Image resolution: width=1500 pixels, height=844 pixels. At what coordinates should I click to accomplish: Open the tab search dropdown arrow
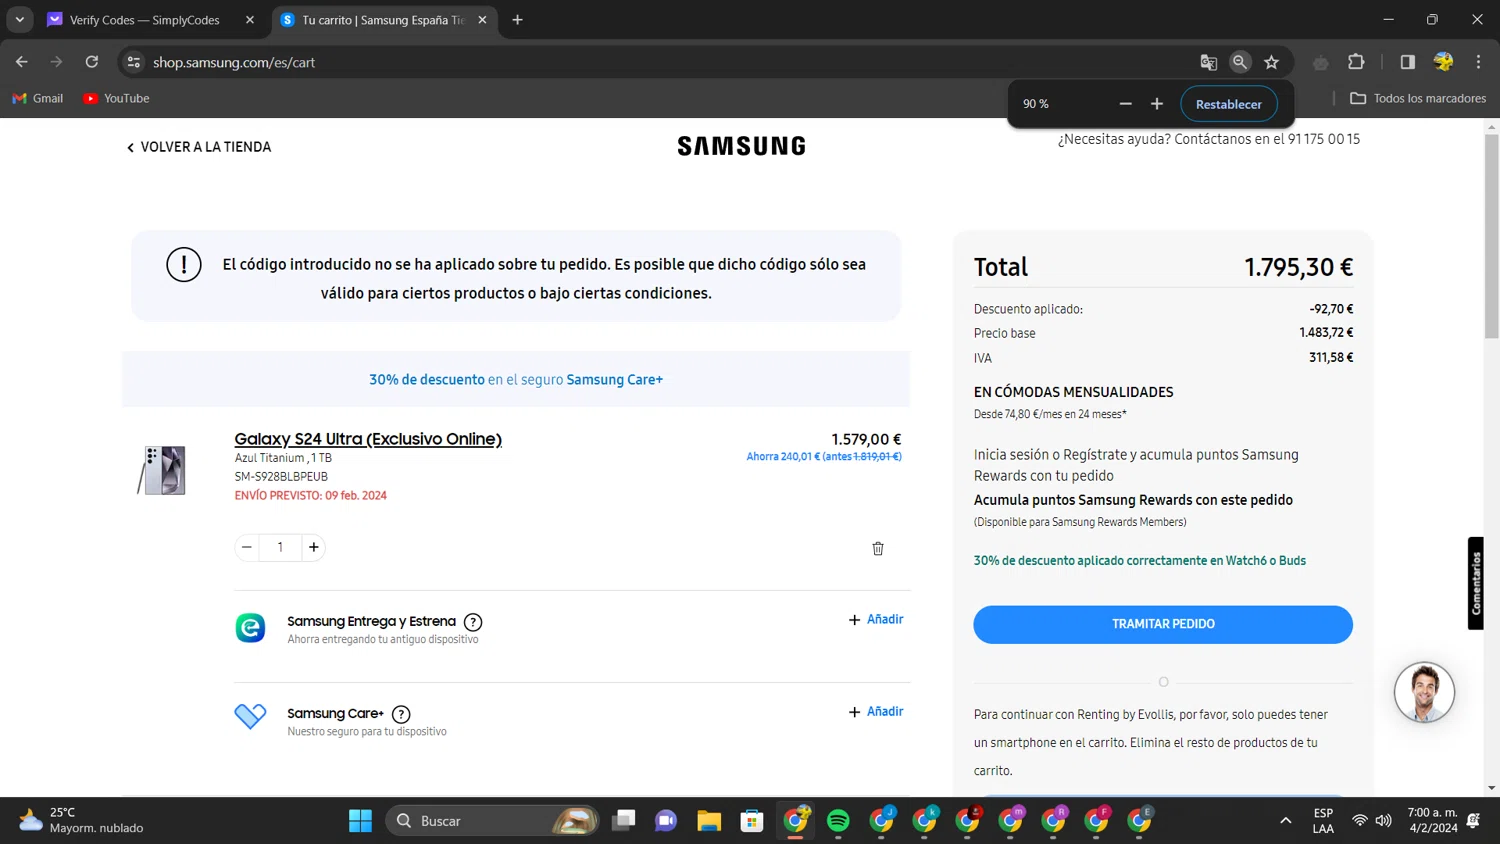click(x=19, y=20)
